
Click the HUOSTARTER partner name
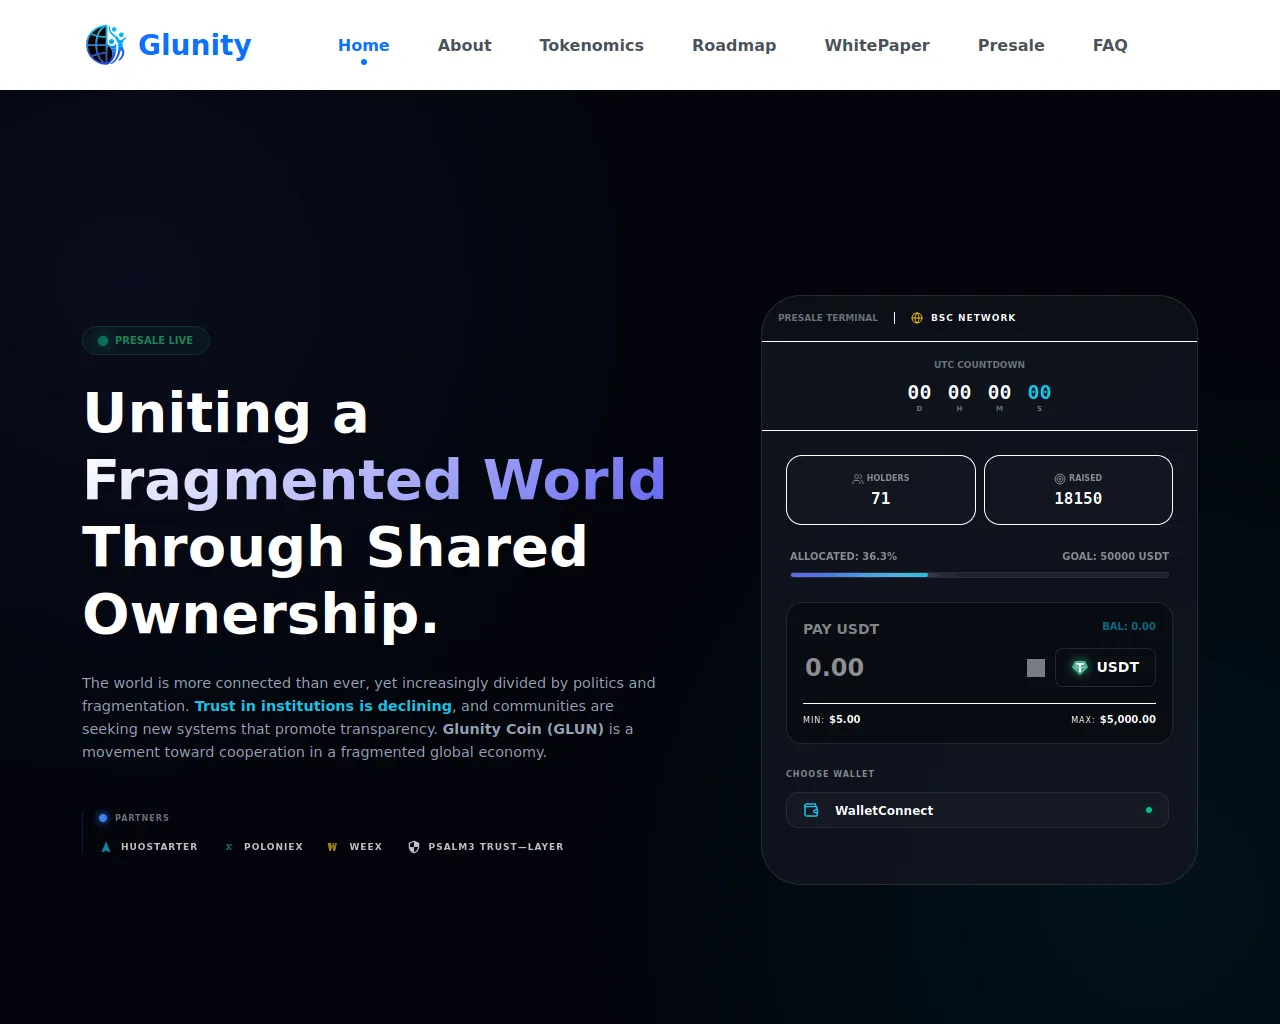tap(159, 847)
